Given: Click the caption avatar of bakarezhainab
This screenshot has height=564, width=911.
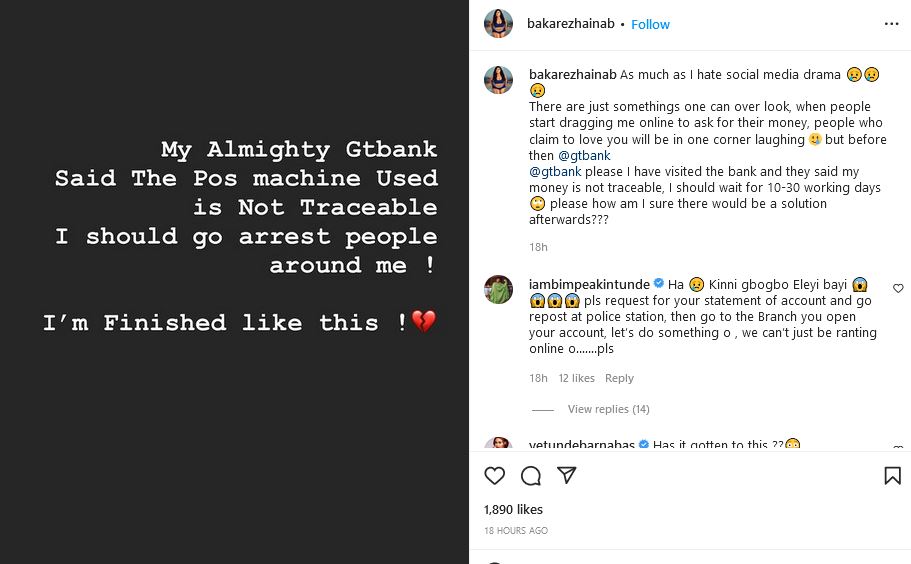Looking at the screenshot, I should click(498, 80).
